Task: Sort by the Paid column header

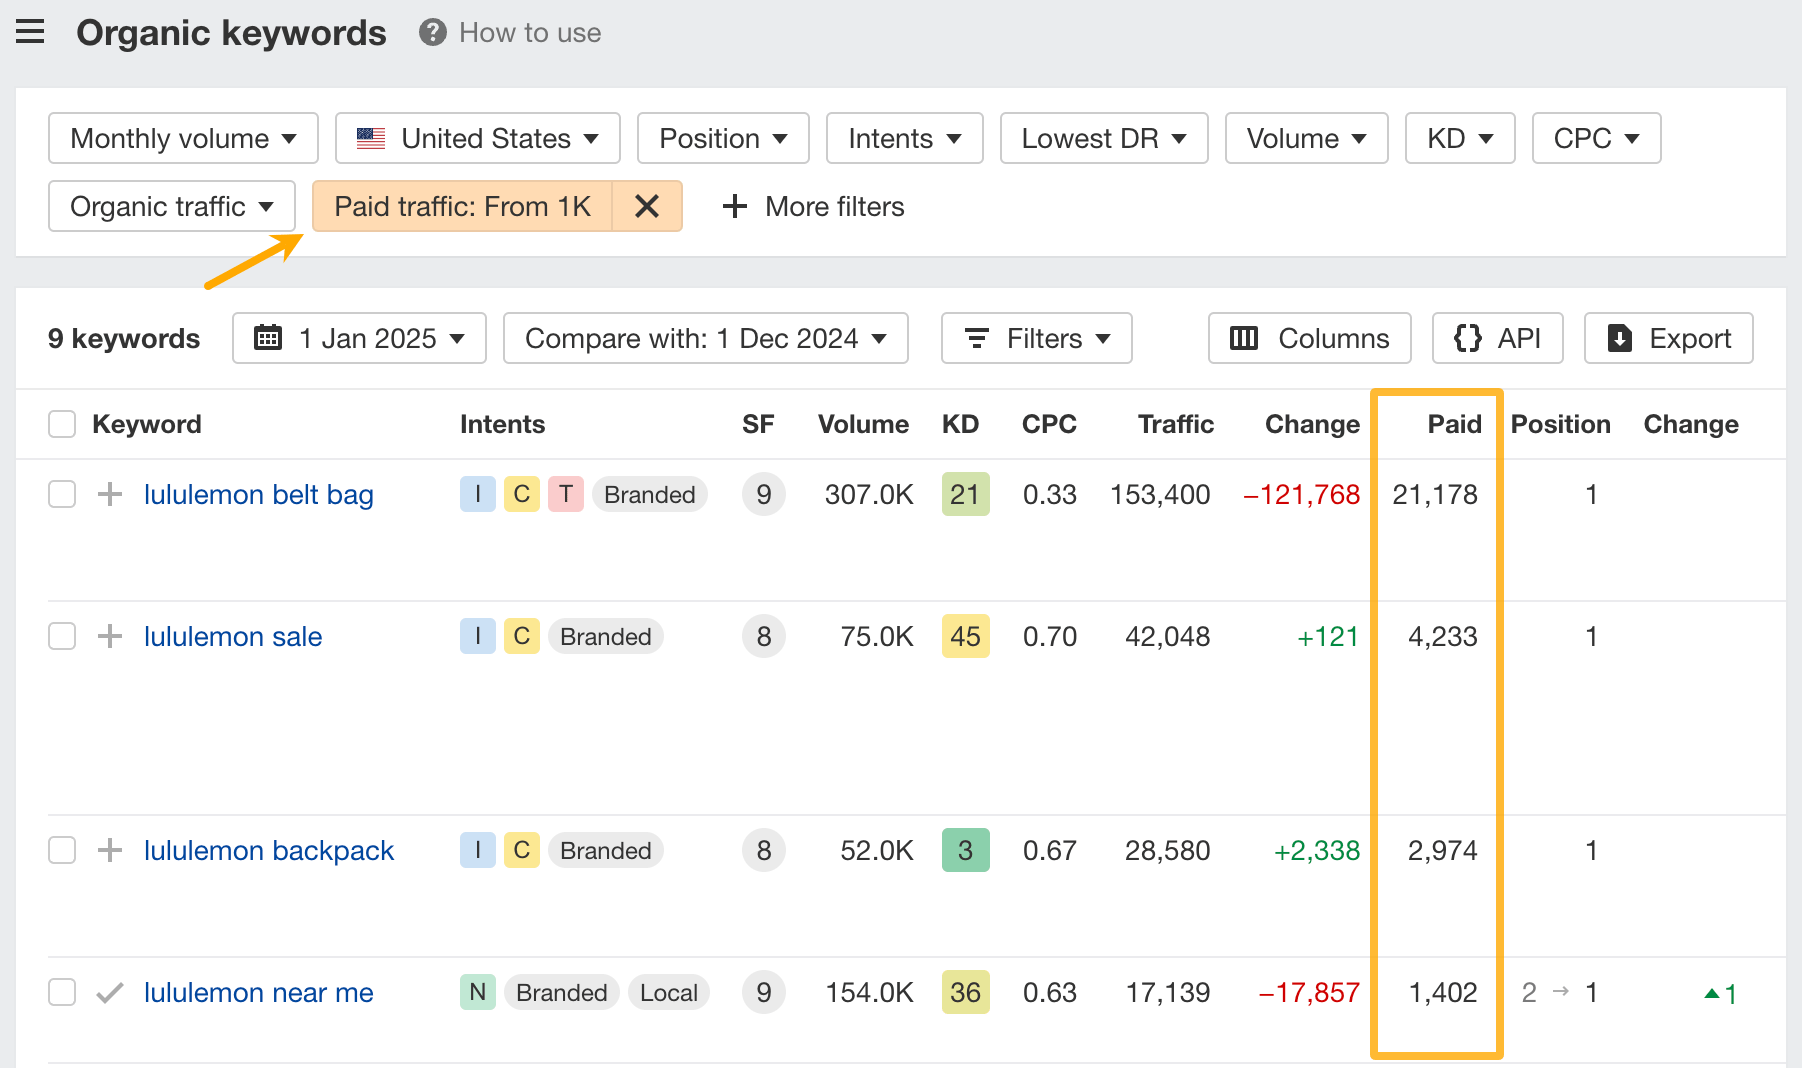Action: [x=1453, y=424]
